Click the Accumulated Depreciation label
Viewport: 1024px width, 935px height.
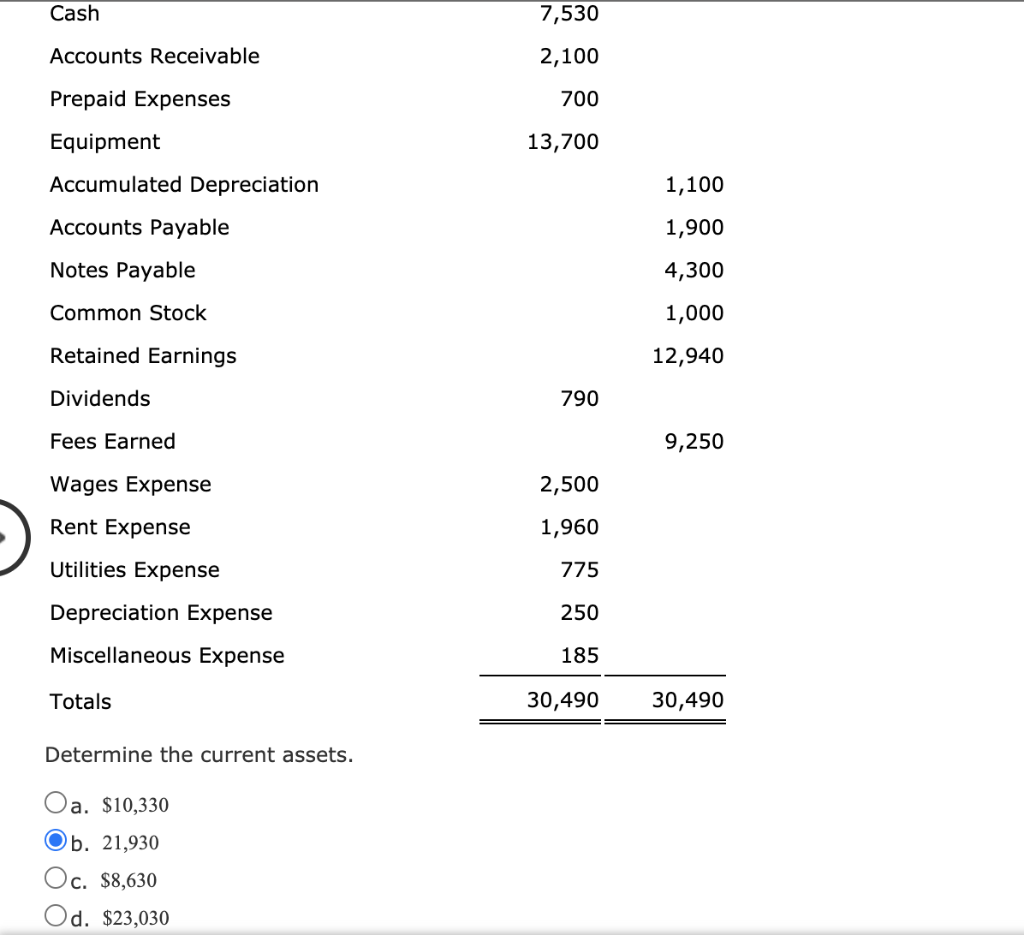click(184, 185)
